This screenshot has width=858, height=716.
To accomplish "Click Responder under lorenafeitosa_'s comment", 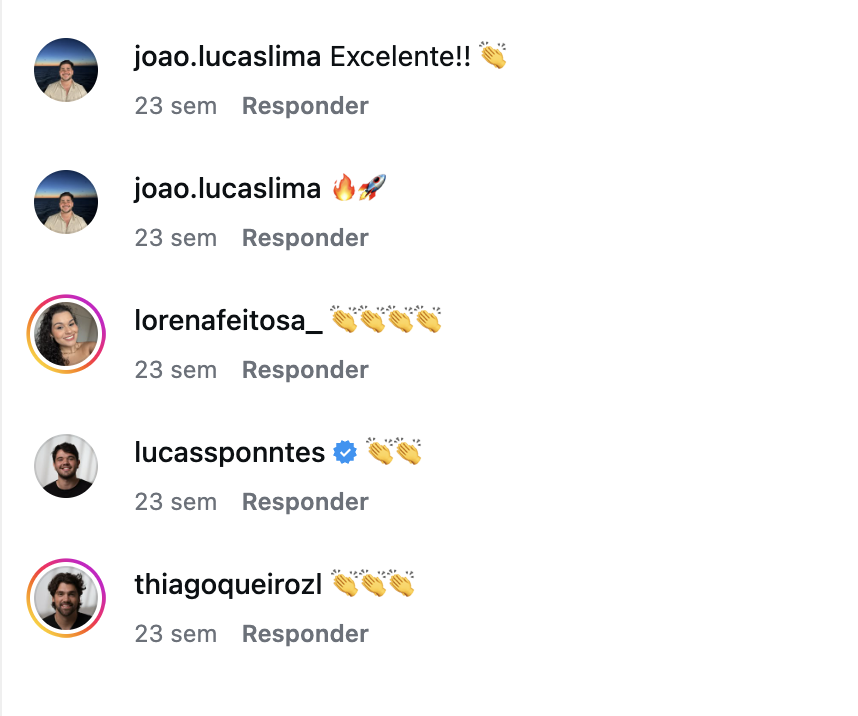I will tap(304, 369).
